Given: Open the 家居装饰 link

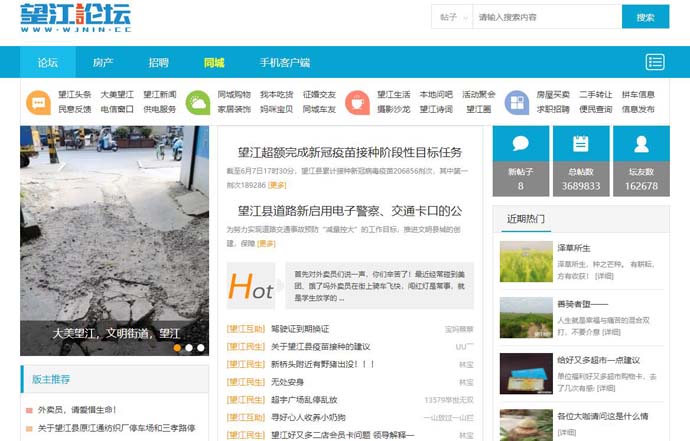Looking at the screenshot, I should pos(234,109).
